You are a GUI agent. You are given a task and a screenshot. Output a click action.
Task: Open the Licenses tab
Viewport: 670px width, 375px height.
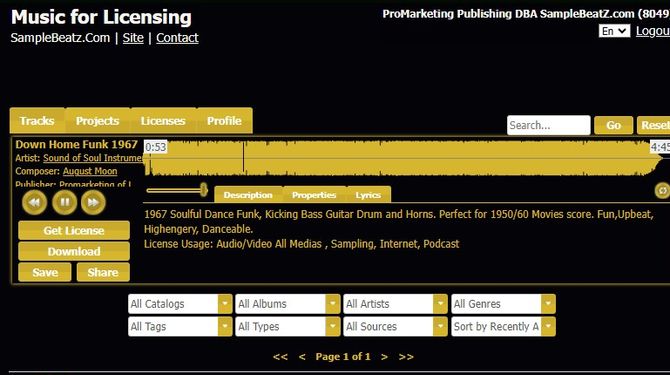tap(163, 121)
